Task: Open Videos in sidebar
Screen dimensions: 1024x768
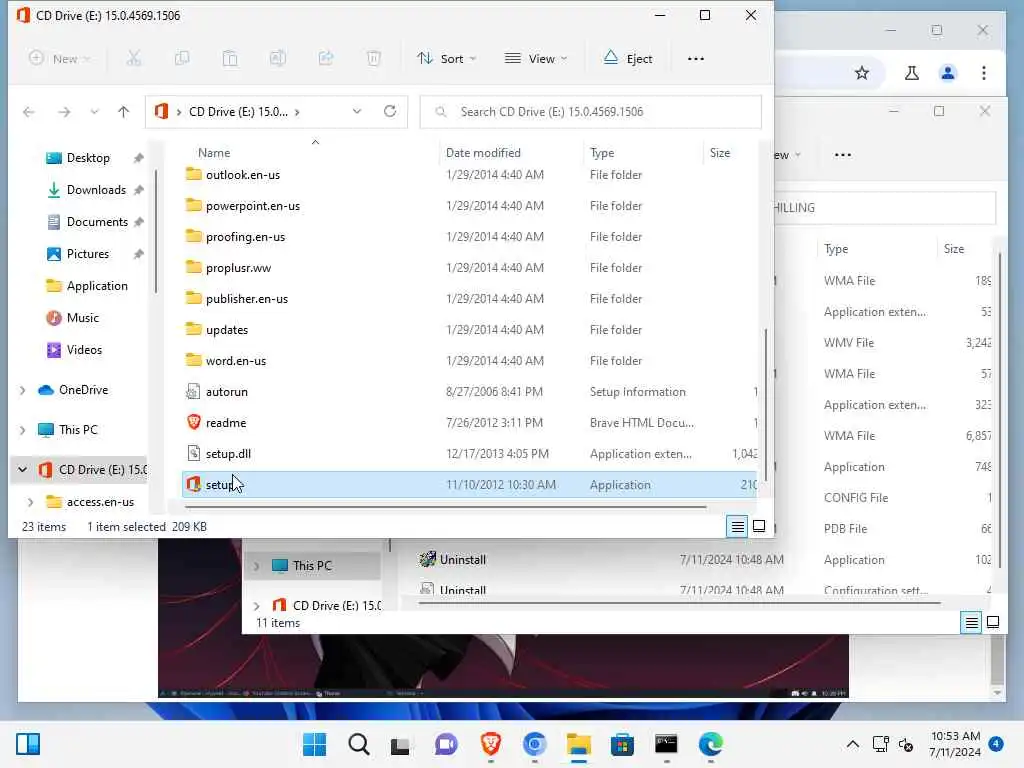Action: (x=84, y=350)
